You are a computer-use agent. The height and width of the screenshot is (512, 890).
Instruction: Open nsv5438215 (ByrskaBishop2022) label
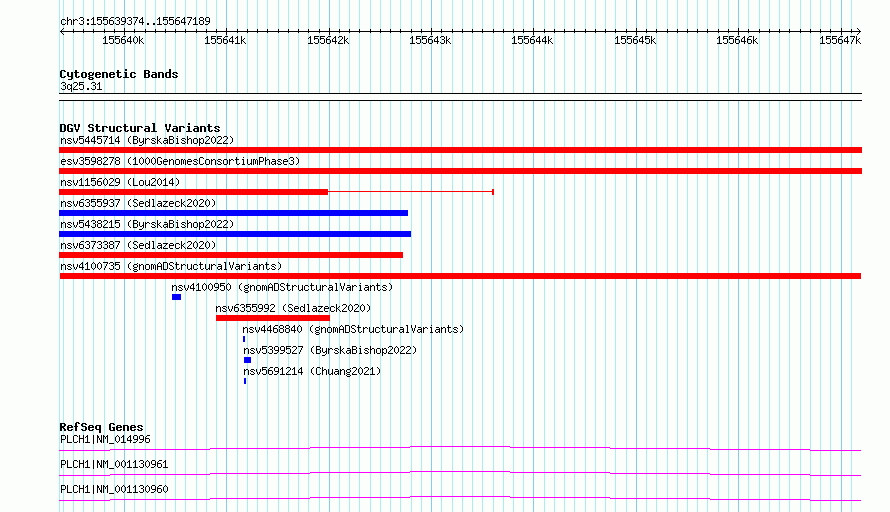(x=147, y=224)
